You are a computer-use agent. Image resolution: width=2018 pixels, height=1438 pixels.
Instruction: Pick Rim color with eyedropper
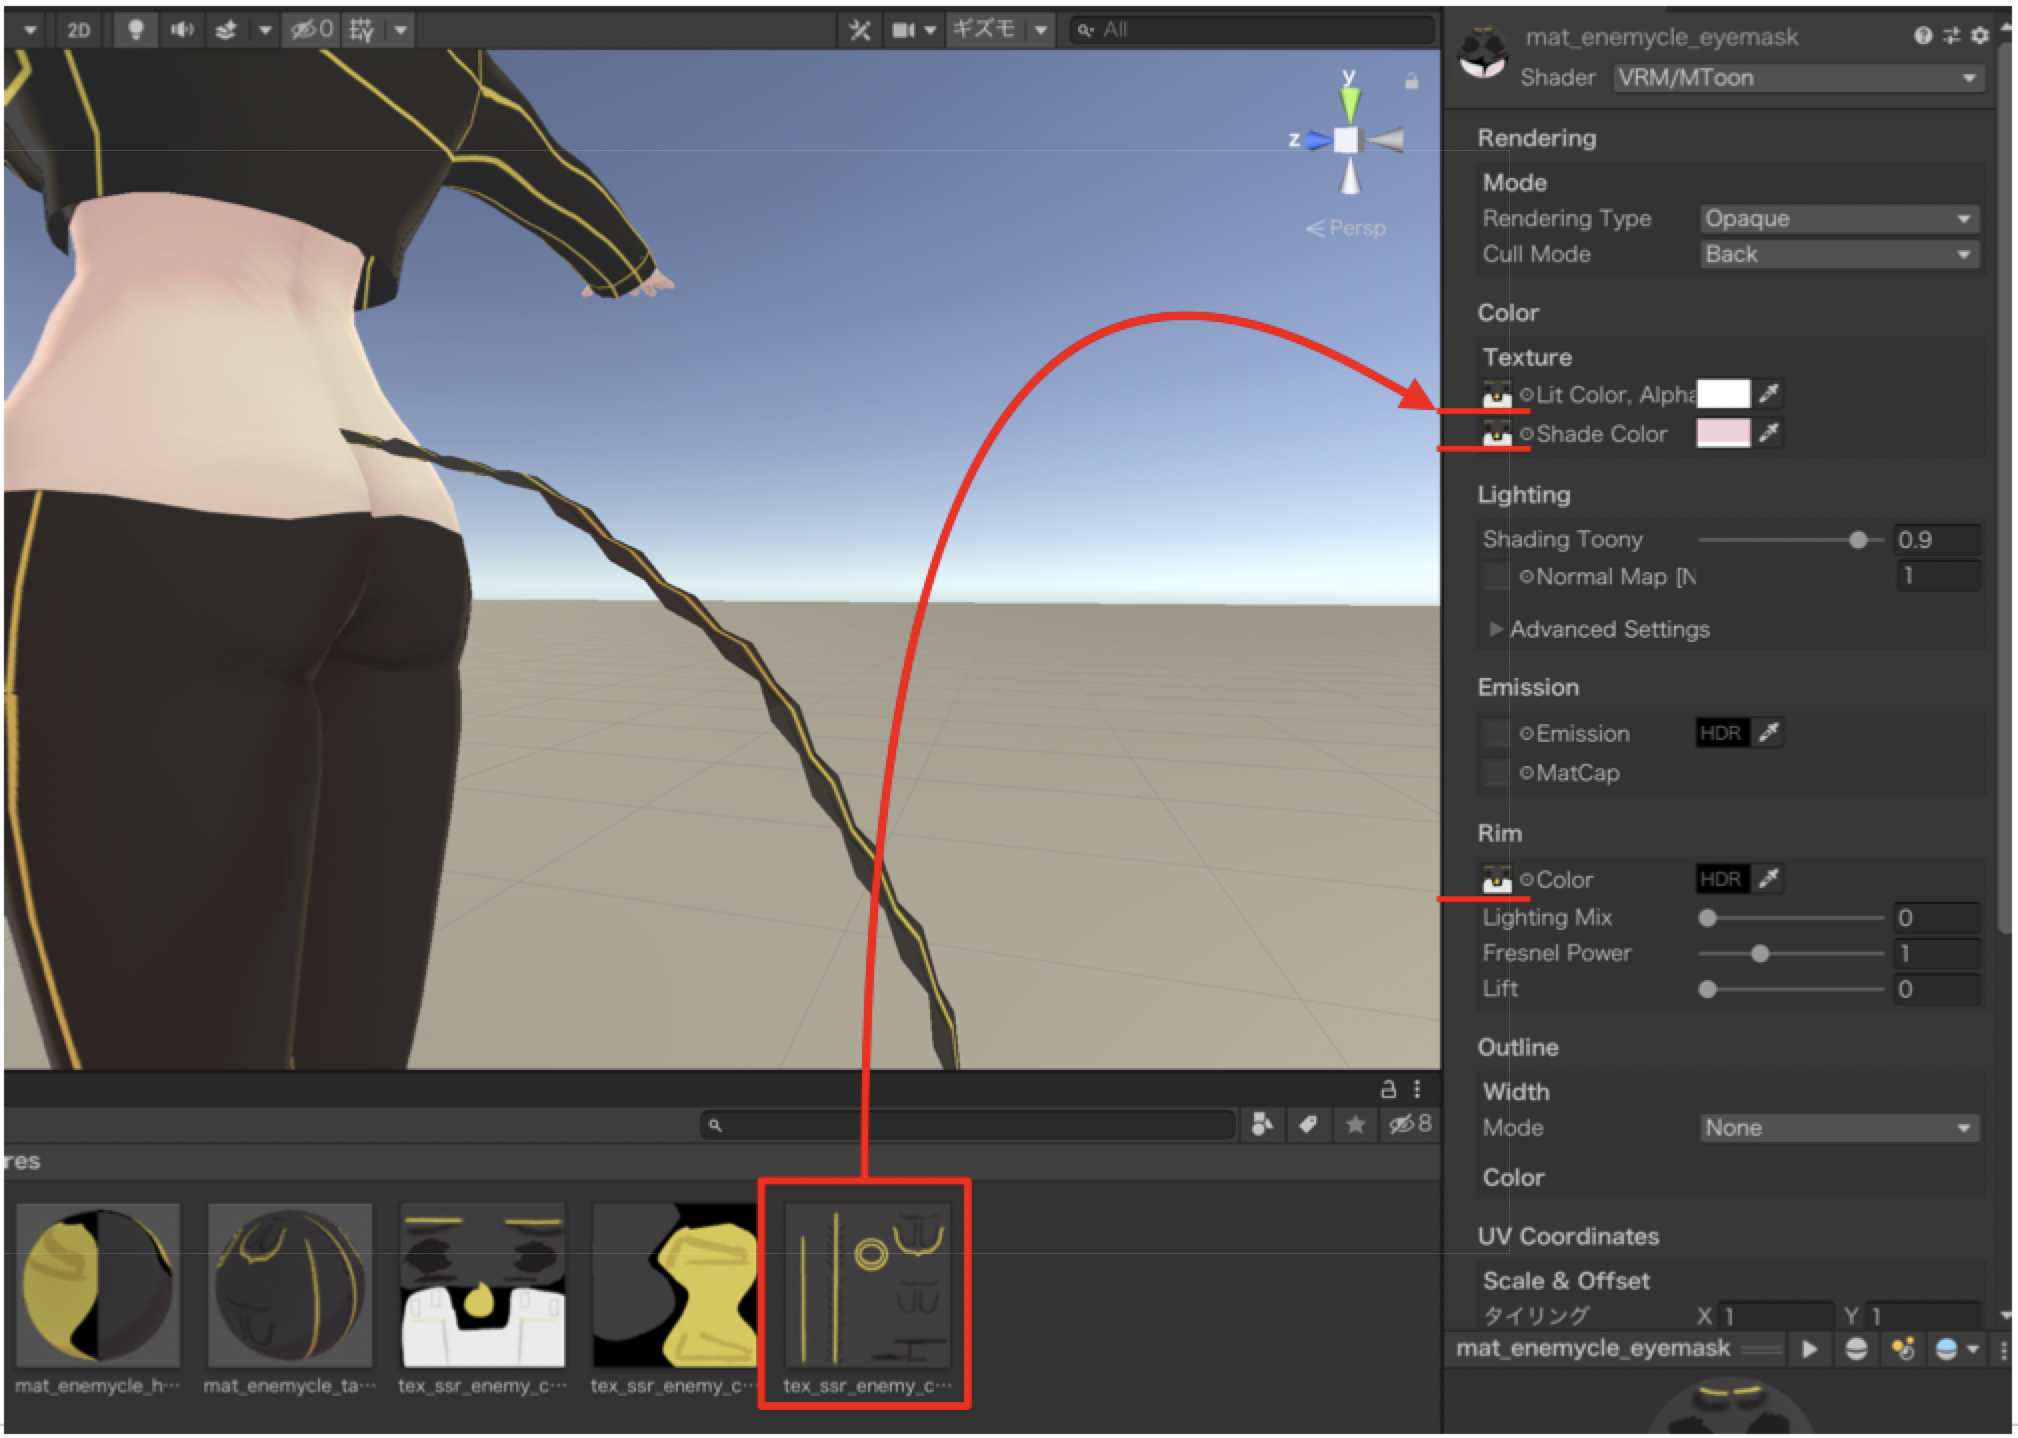point(1769,879)
